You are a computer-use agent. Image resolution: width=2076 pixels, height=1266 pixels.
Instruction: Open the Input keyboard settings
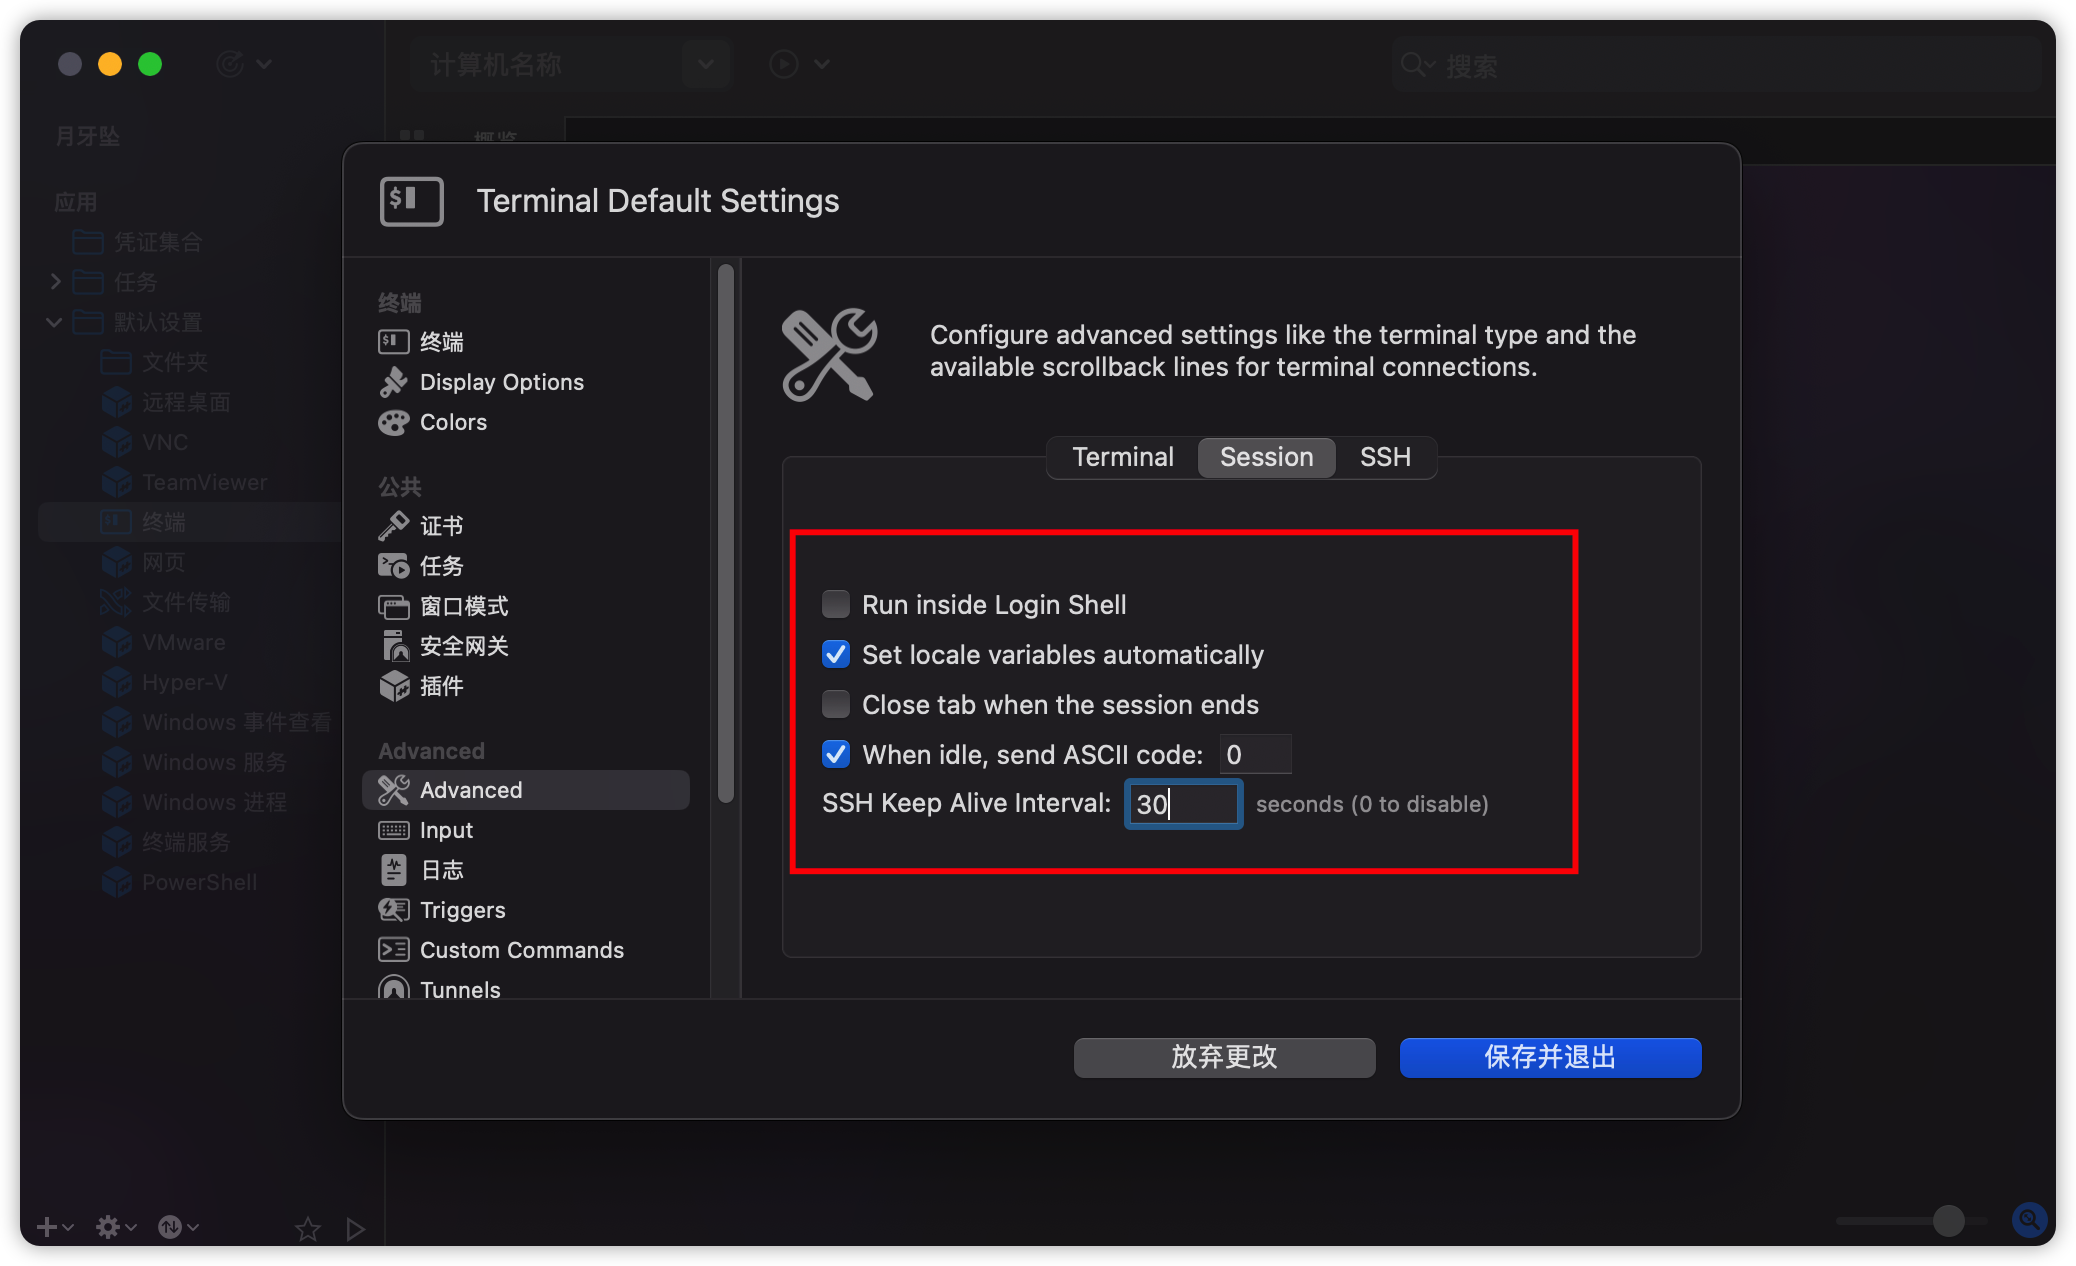(445, 830)
